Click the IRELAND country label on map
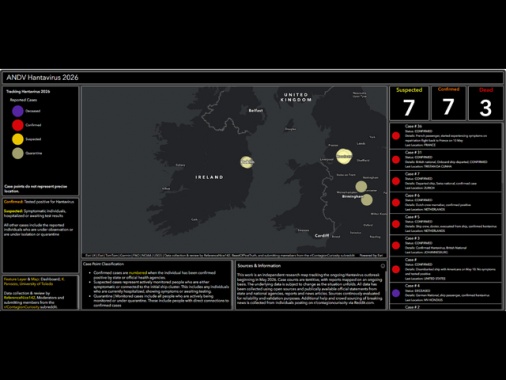Viewport: 506px width, 380px height. point(209,177)
